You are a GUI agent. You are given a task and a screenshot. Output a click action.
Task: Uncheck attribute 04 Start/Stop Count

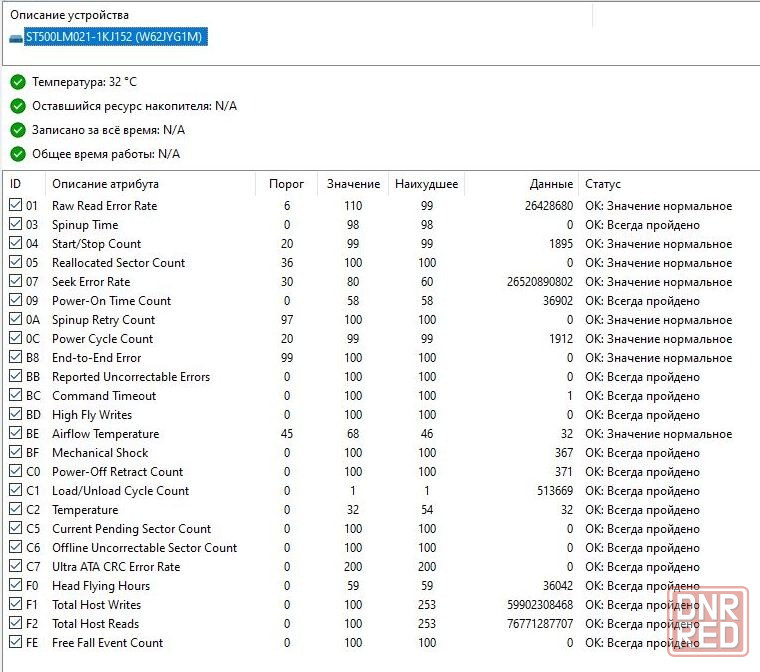[x=16, y=242]
